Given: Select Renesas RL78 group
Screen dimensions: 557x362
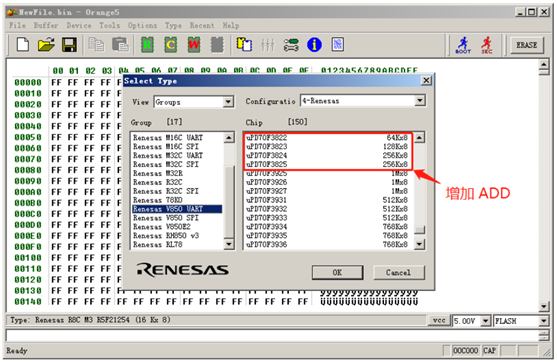Looking at the screenshot, I should 177,244.
